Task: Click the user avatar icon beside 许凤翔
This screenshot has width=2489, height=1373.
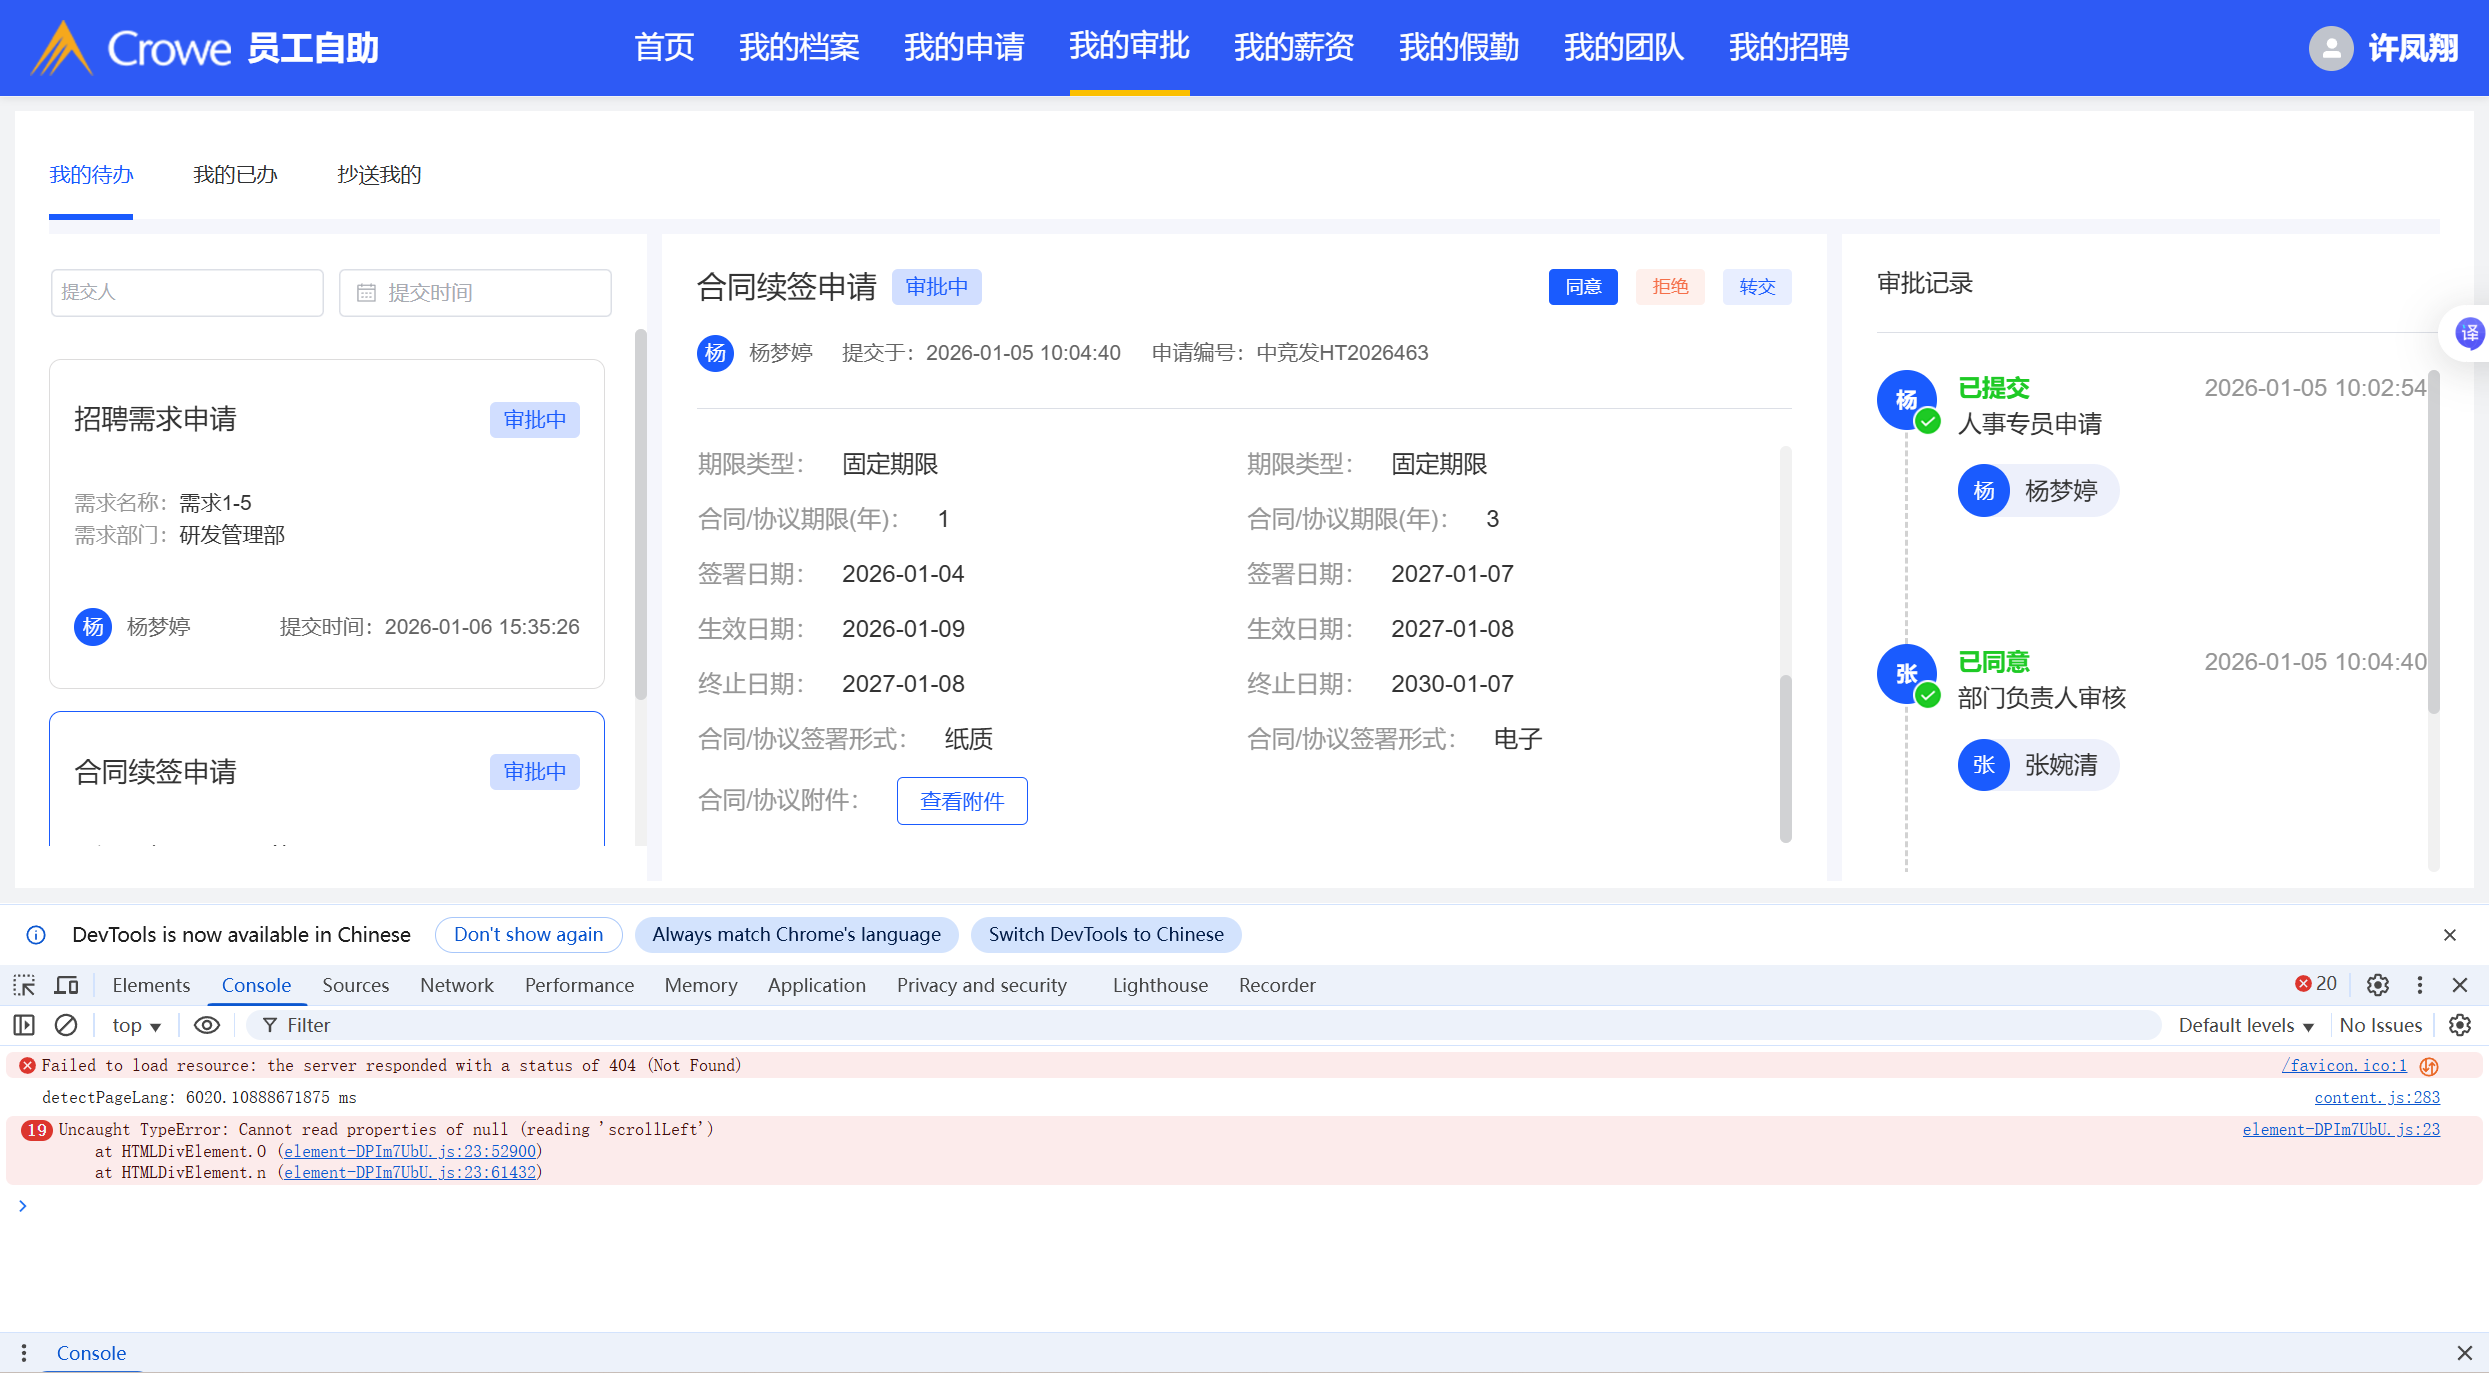Action: [2330, 48]
